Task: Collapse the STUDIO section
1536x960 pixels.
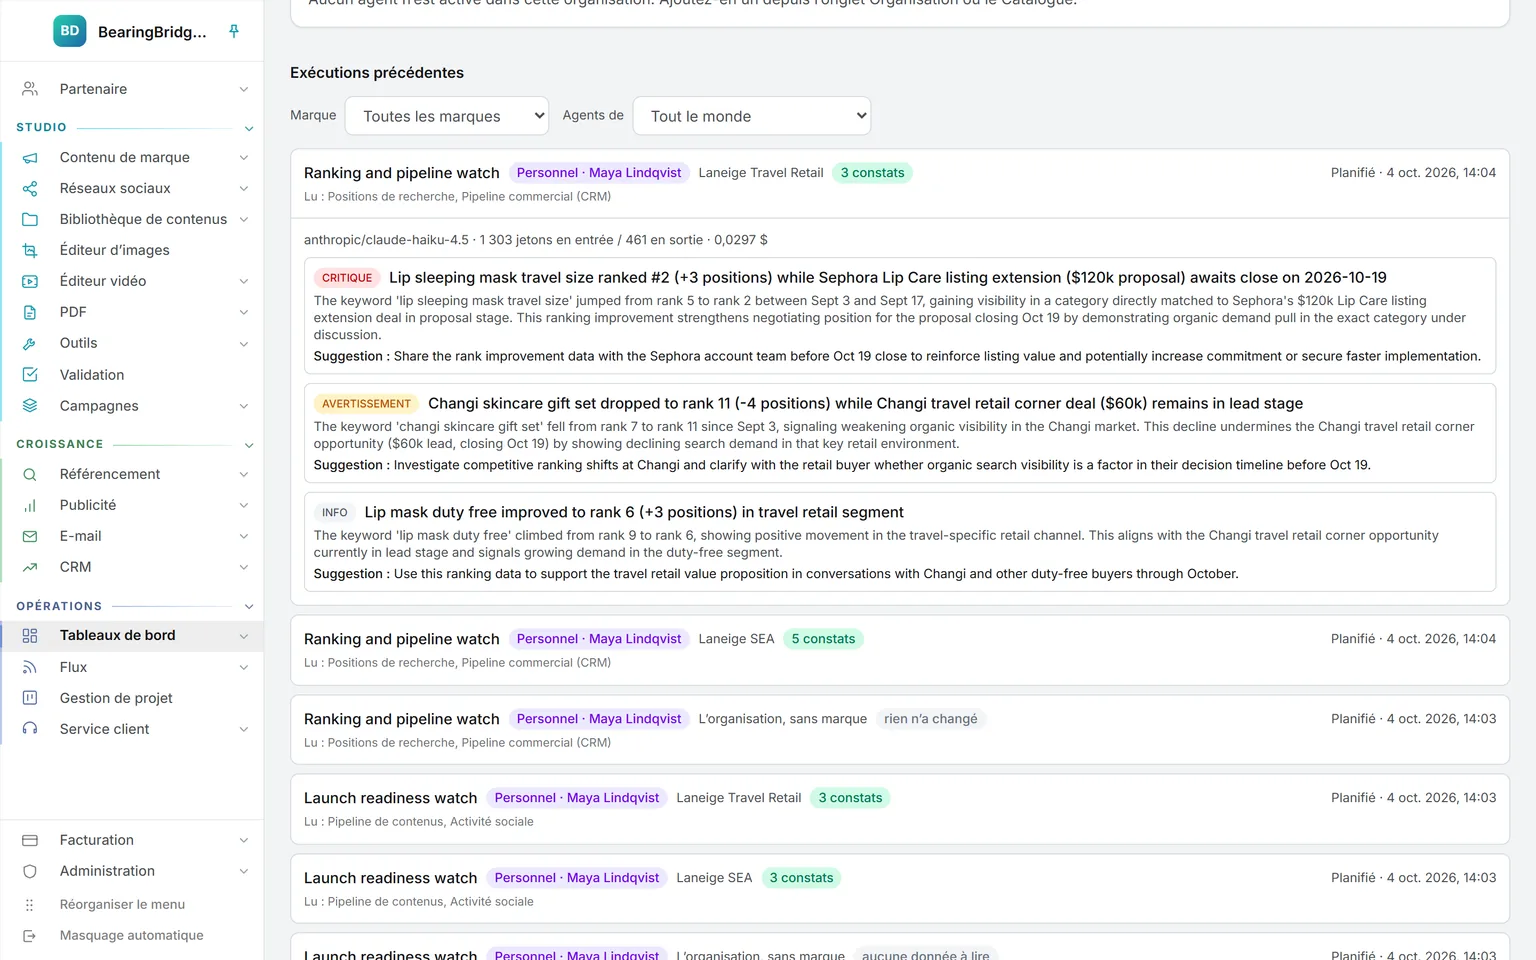Action: coord(249,129)
